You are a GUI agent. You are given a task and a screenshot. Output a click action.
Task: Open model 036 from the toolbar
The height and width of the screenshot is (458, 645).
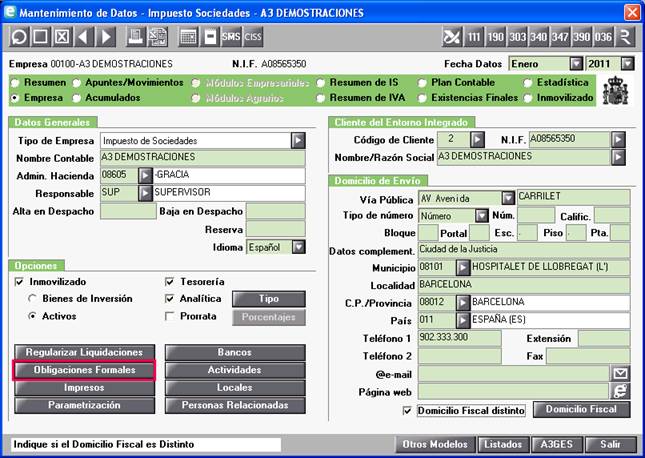point(603,37)
